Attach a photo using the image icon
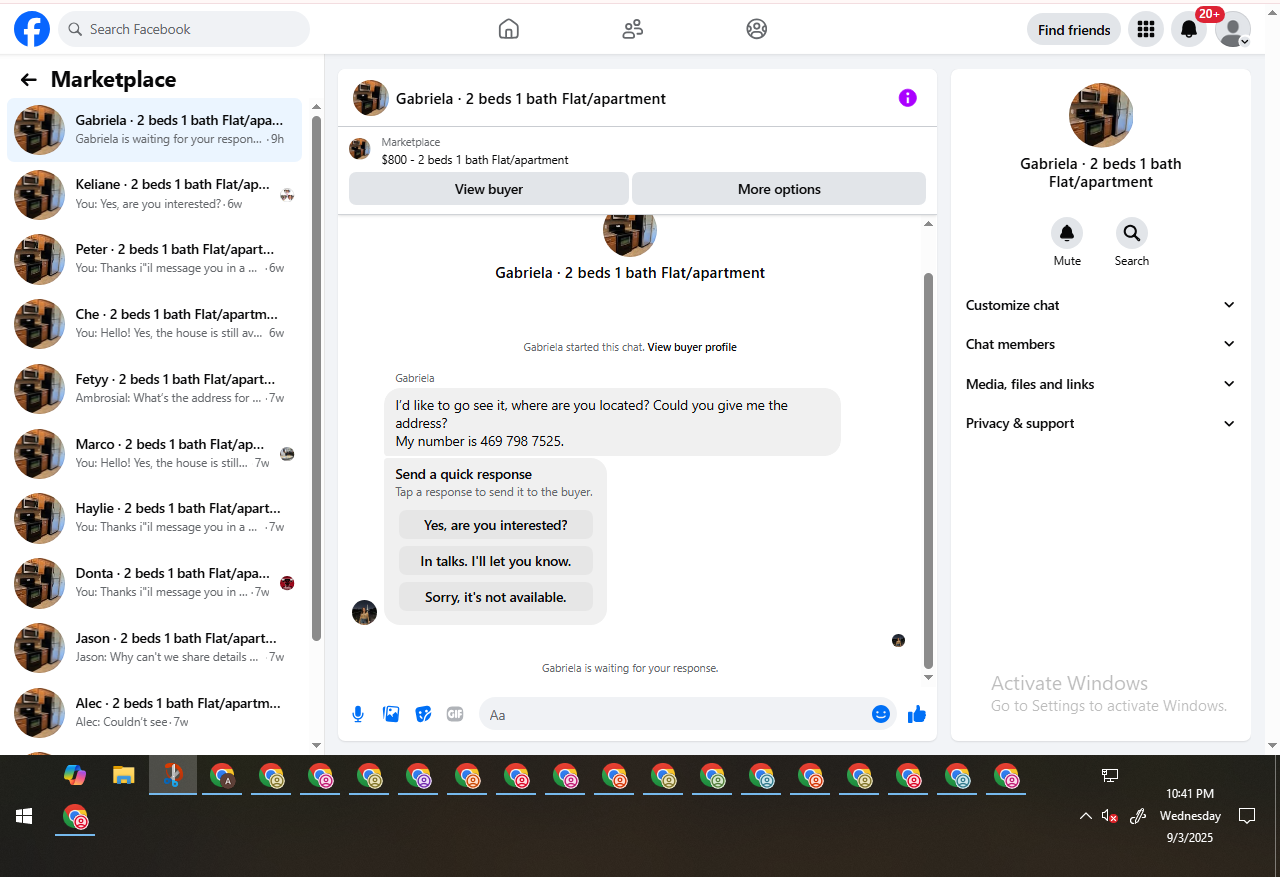 click(391, 714)
